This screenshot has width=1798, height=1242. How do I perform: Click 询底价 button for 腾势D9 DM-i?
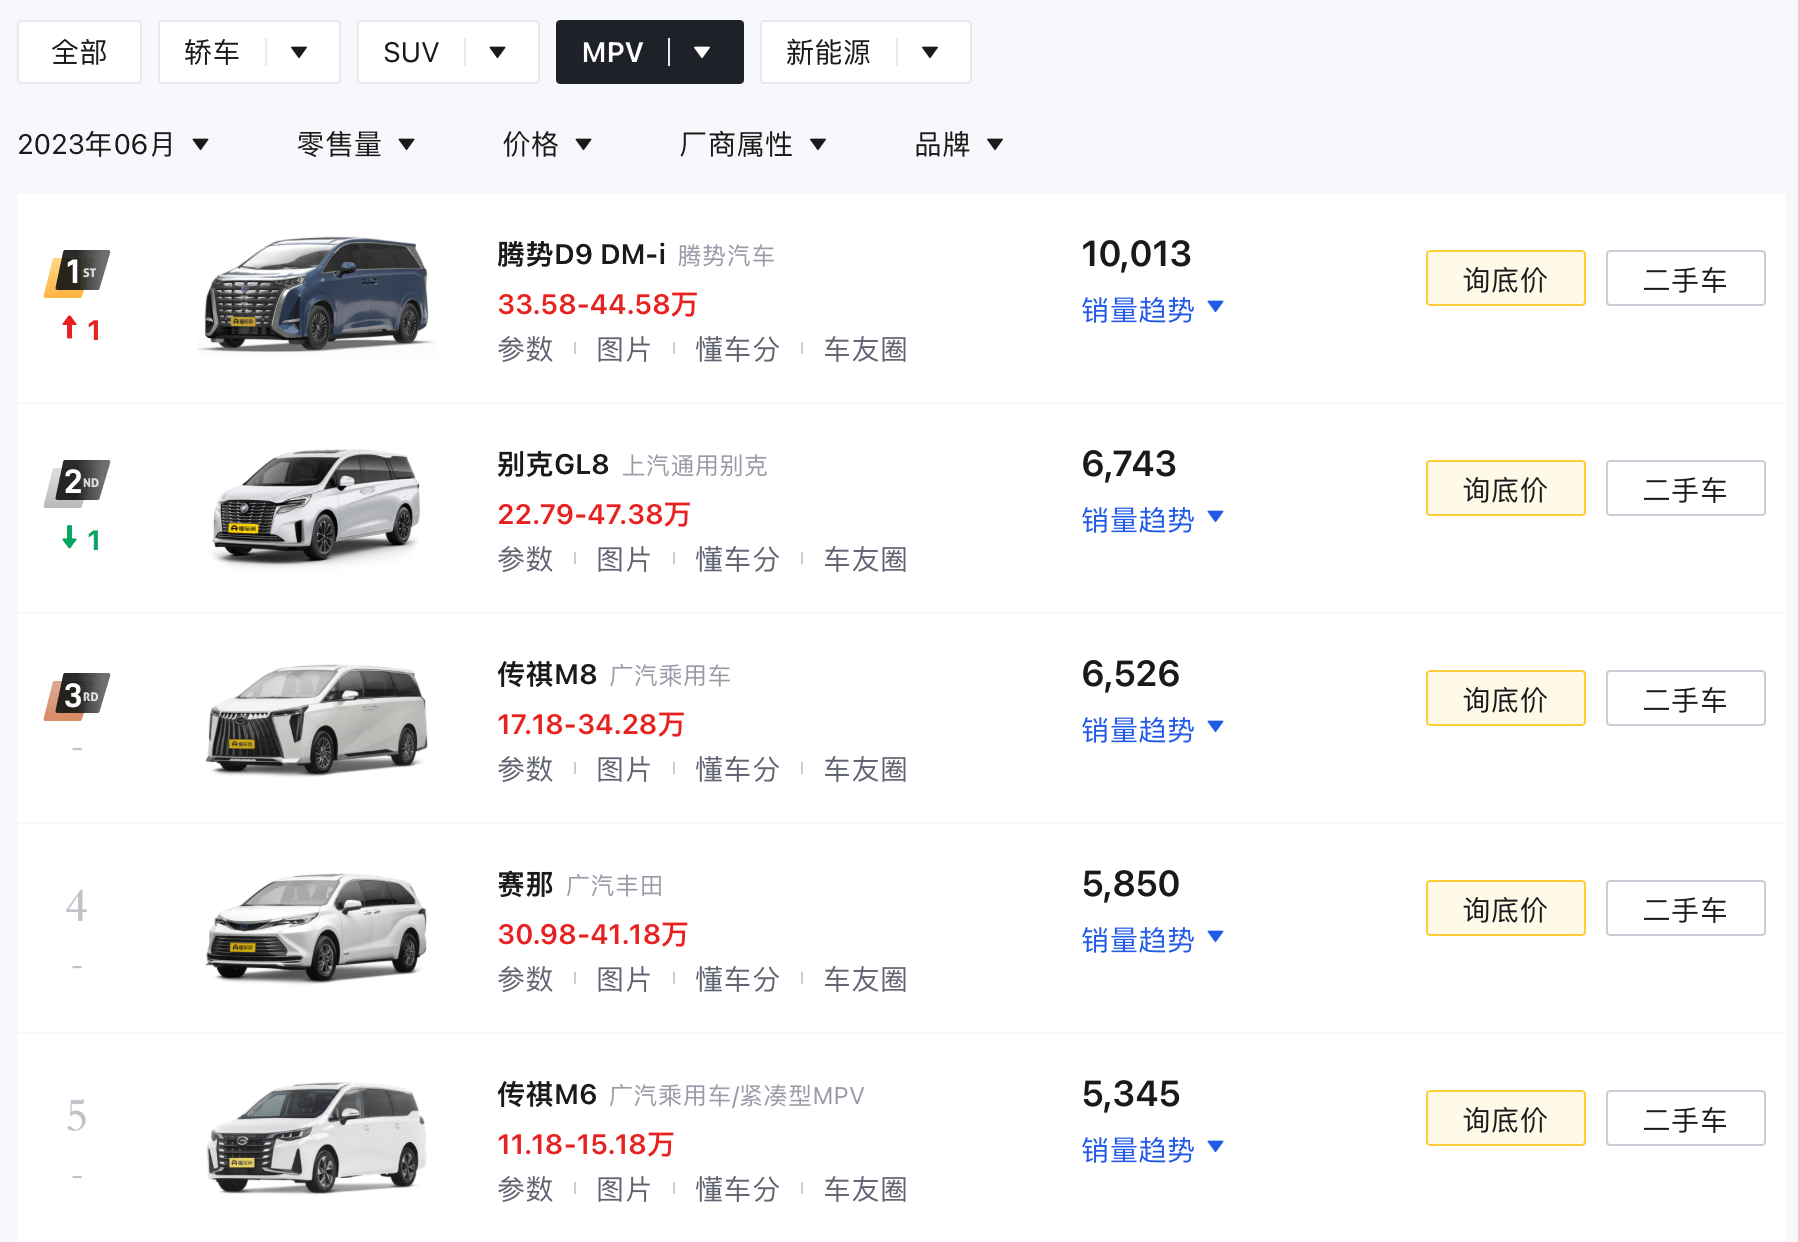click(1505, 279)
